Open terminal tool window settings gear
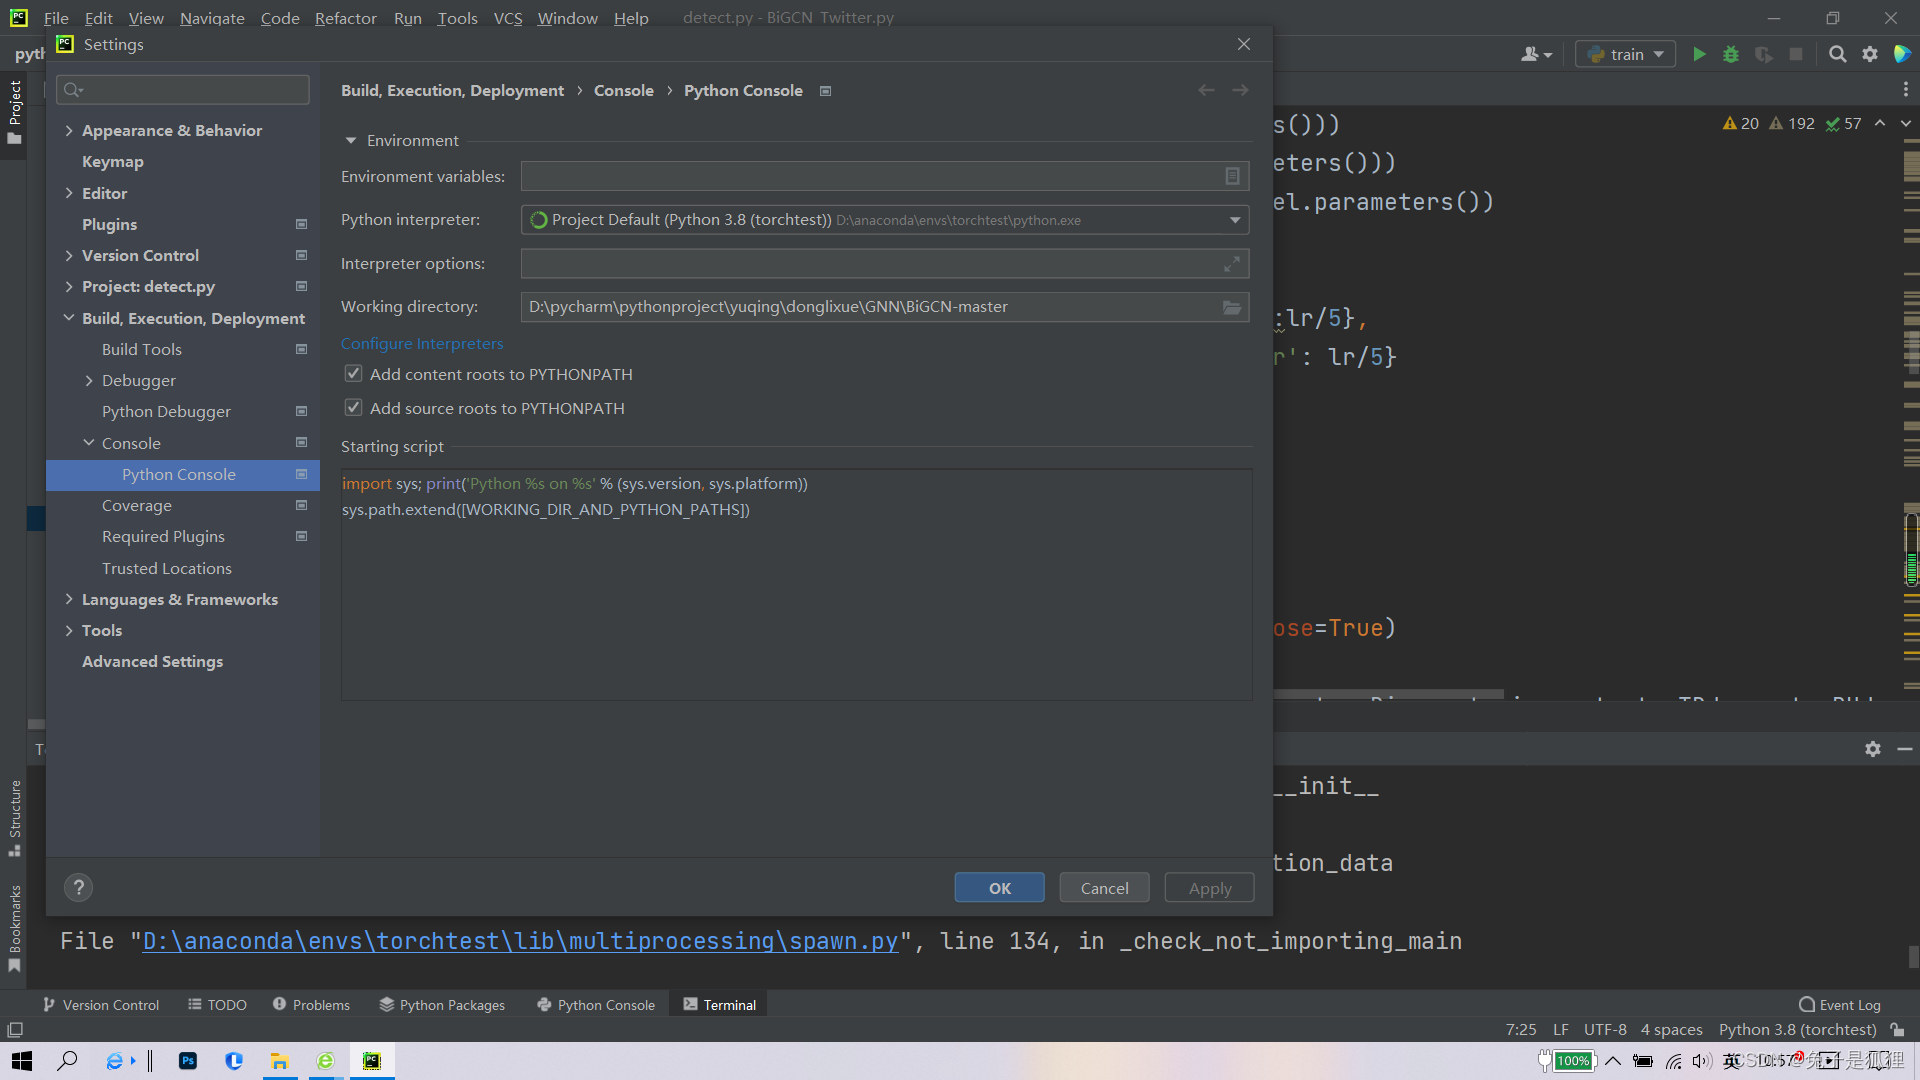The height and width of the screenshot is (1080, 1920). pyautogui.click(x=1873, y=749)
